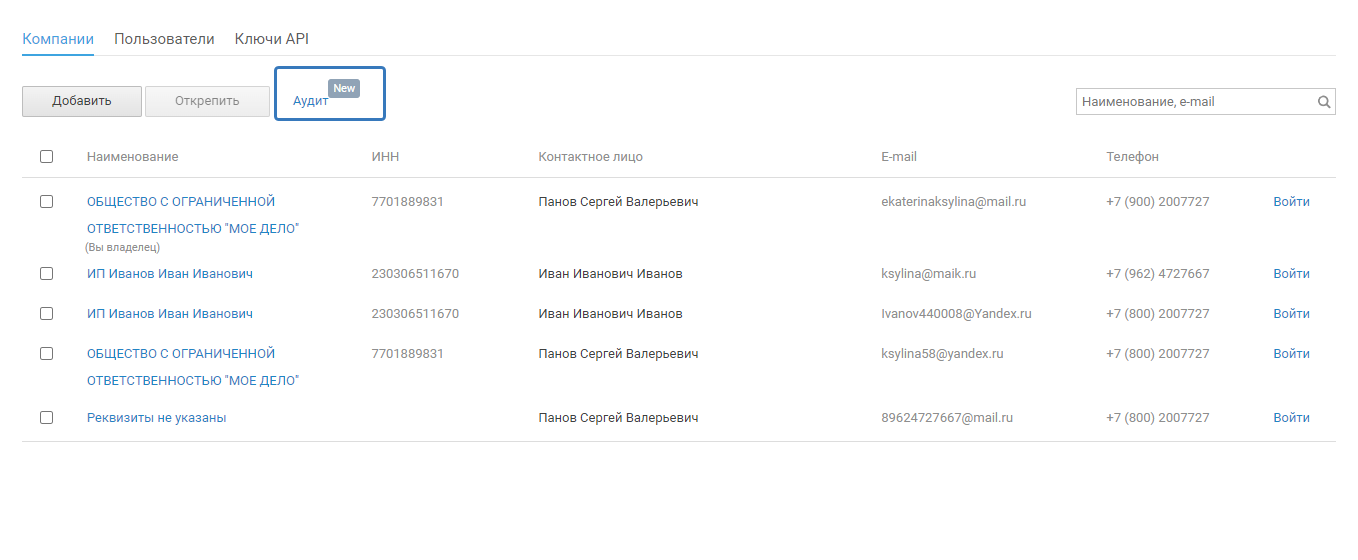Screen dimensions: 1358x560
Task: Open the company marked Вы владелец
Action: tap(181, 202)
